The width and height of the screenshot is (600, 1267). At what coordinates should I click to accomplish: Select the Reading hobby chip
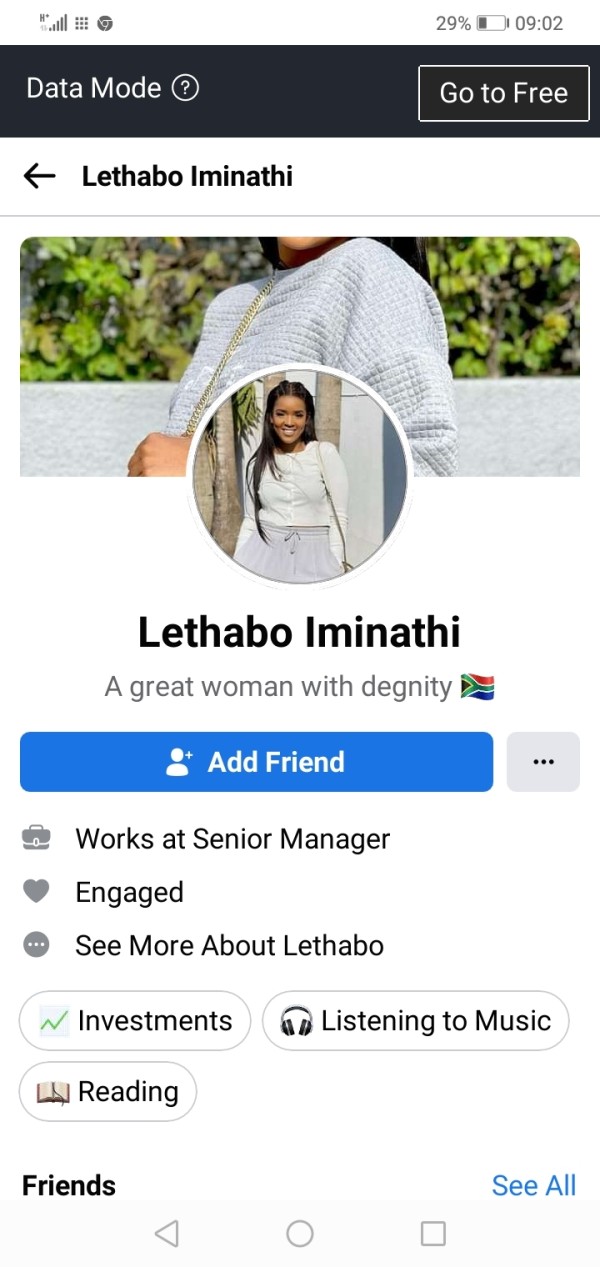[x=108, y=1091]
